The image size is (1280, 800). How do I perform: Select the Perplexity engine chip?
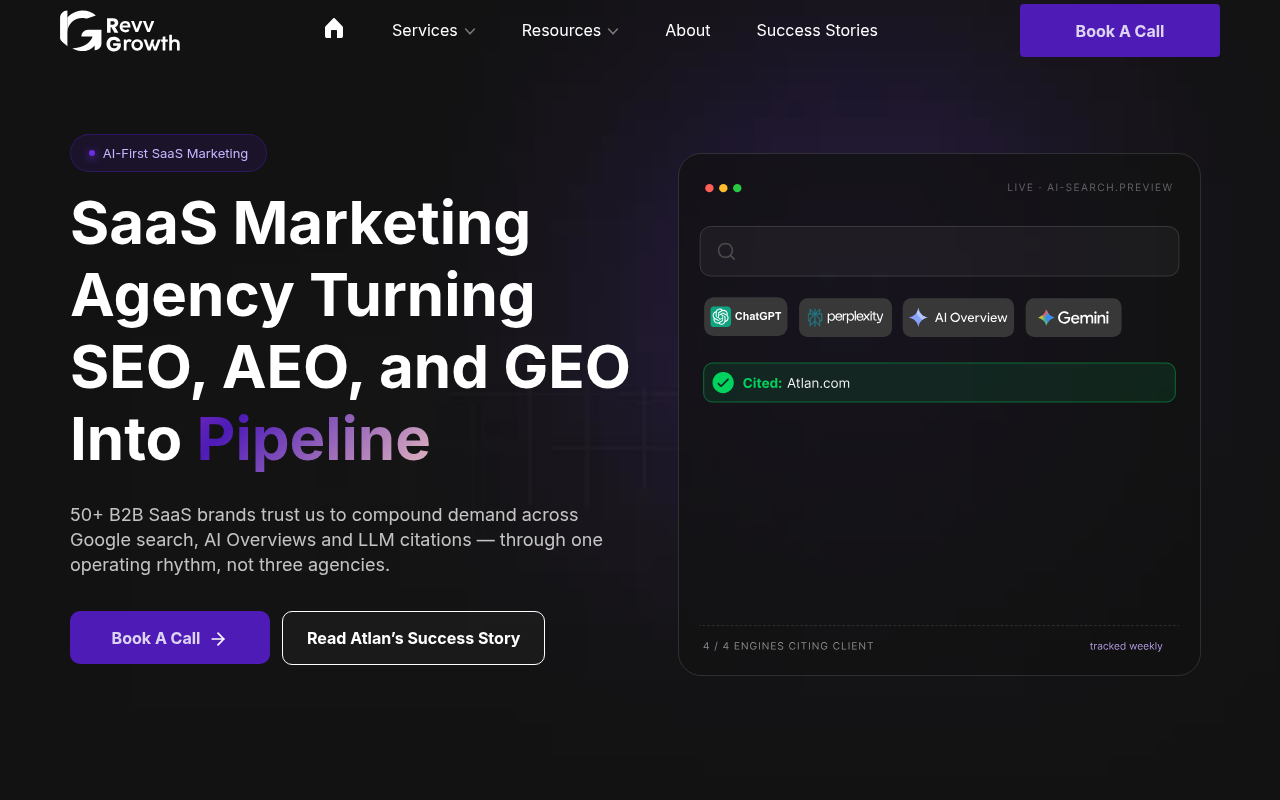coord(845,317)
